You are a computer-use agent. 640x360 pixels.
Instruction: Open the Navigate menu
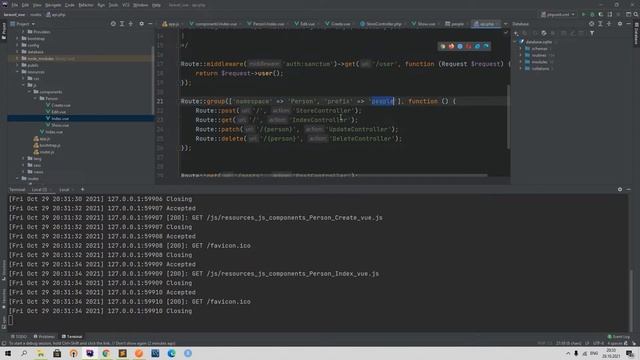53,5
